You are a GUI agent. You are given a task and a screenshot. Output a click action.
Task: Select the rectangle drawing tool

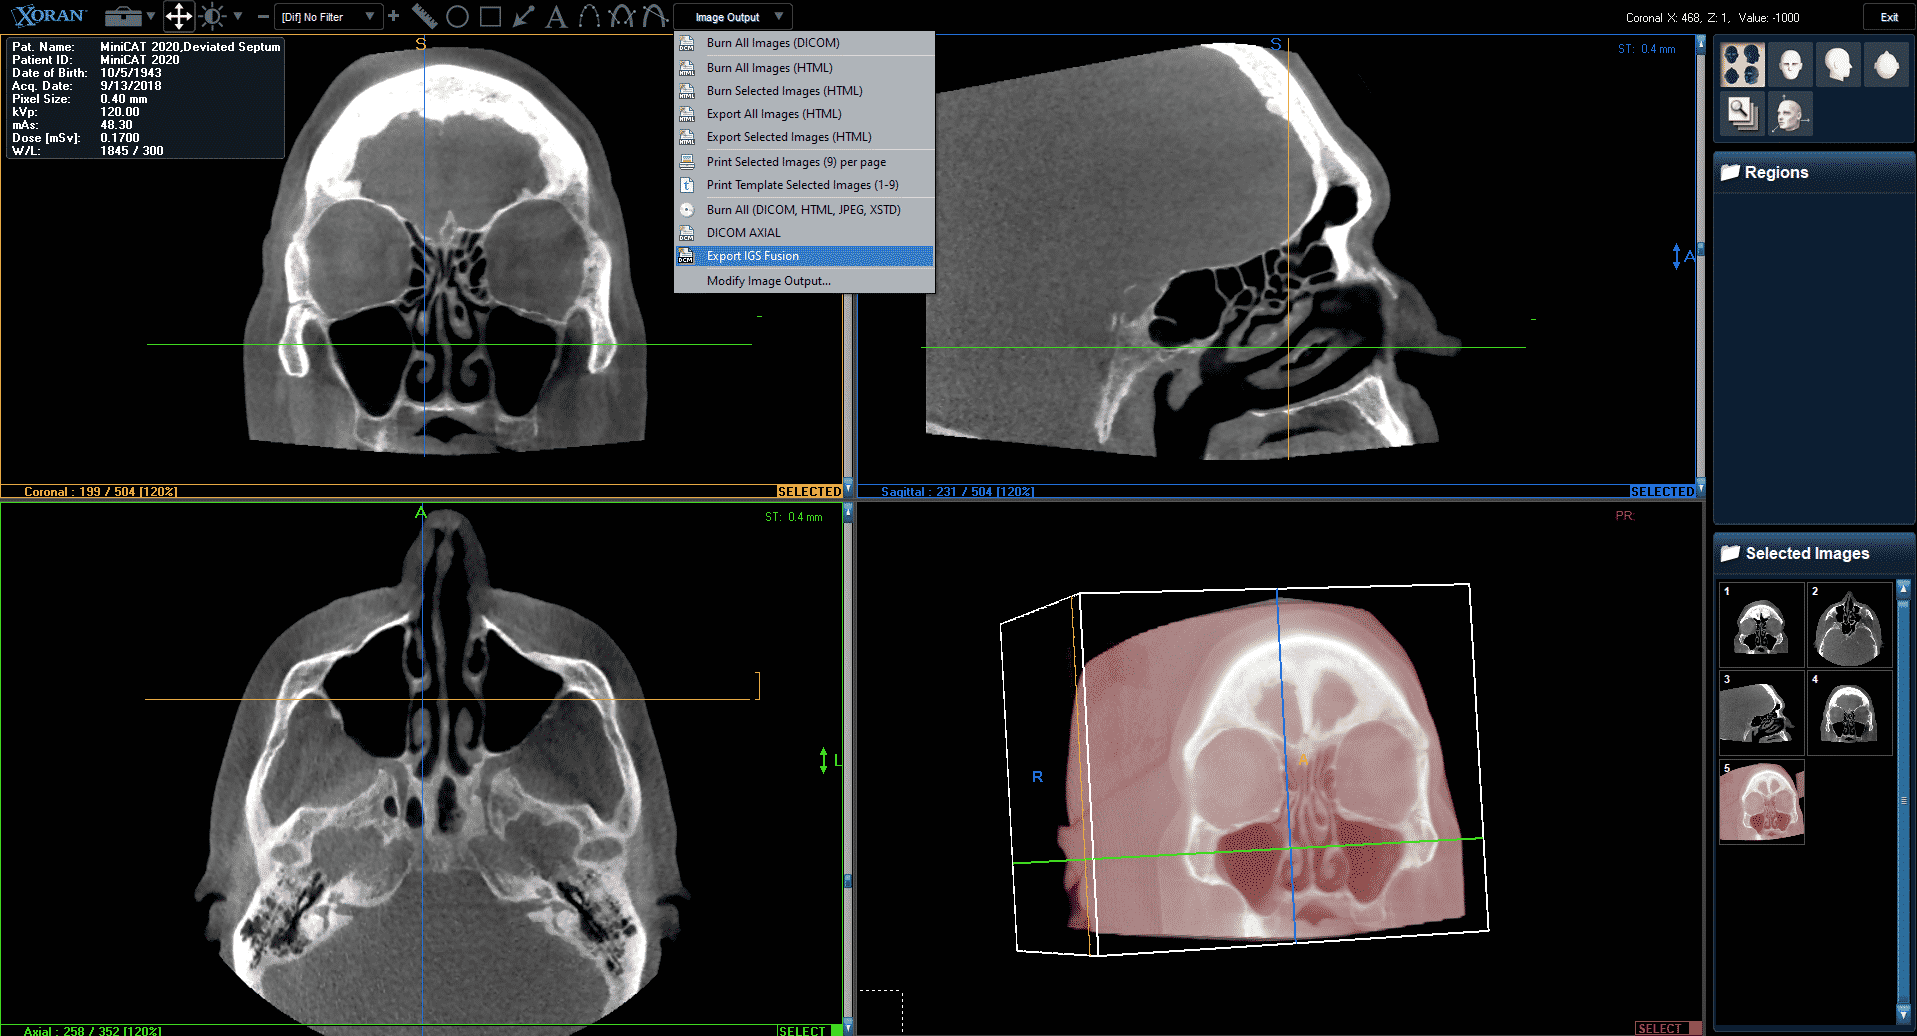click(490, 16)
